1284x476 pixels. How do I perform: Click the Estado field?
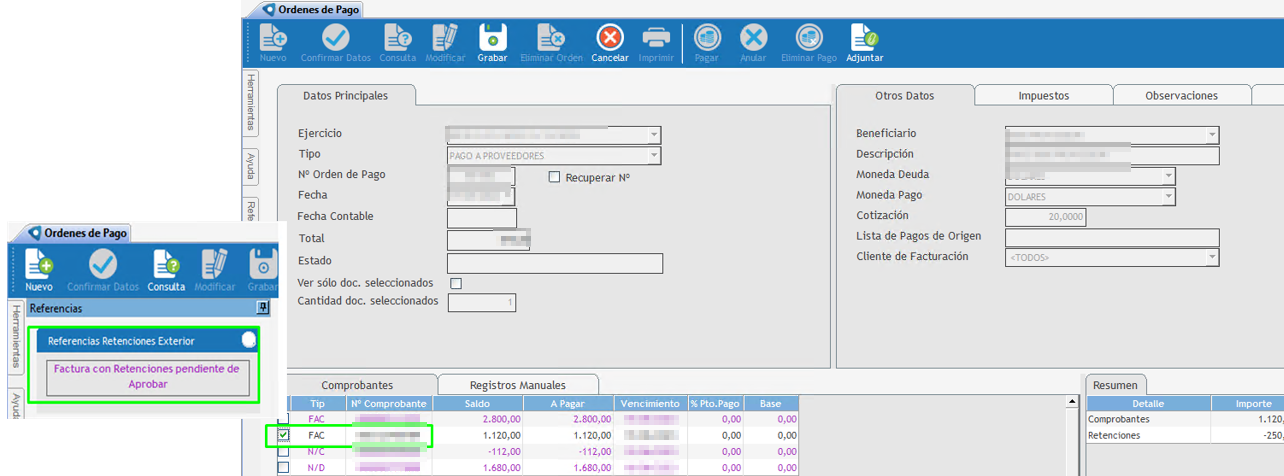(555, 263)
